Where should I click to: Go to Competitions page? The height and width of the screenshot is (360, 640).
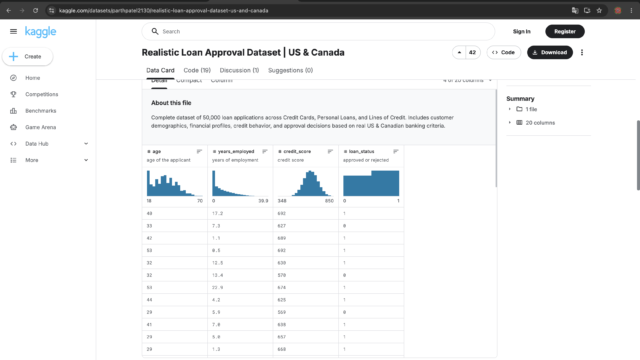tap(42, 94)
